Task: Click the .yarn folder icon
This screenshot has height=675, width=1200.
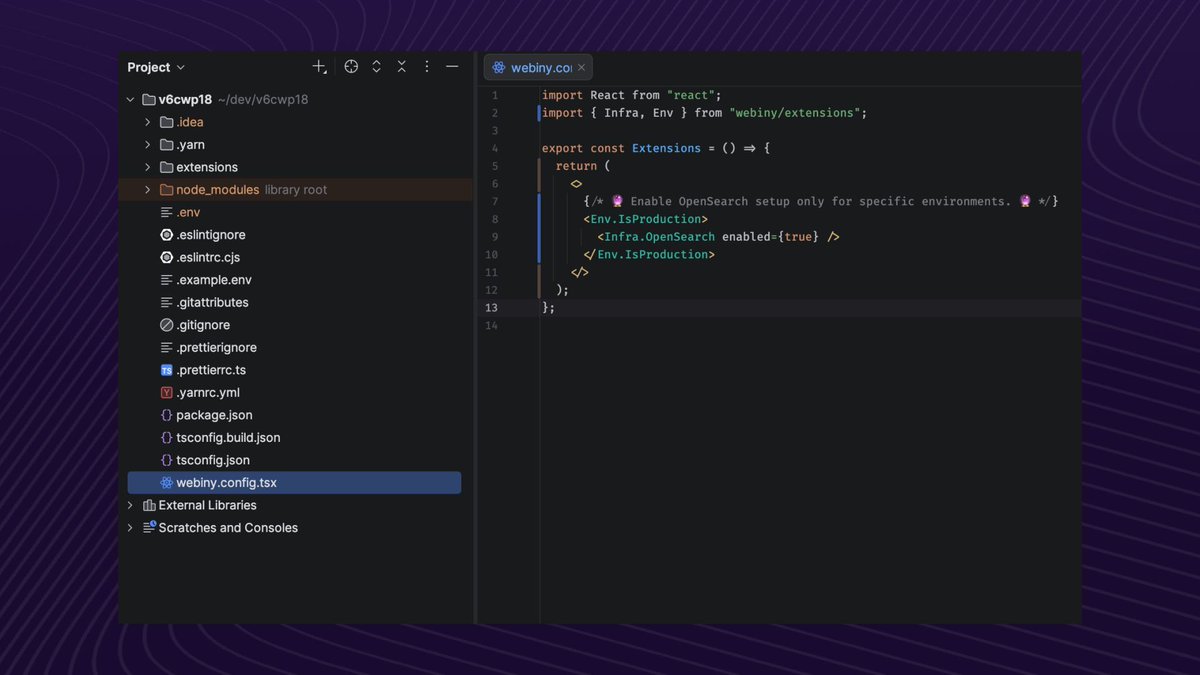Action: 167,145
